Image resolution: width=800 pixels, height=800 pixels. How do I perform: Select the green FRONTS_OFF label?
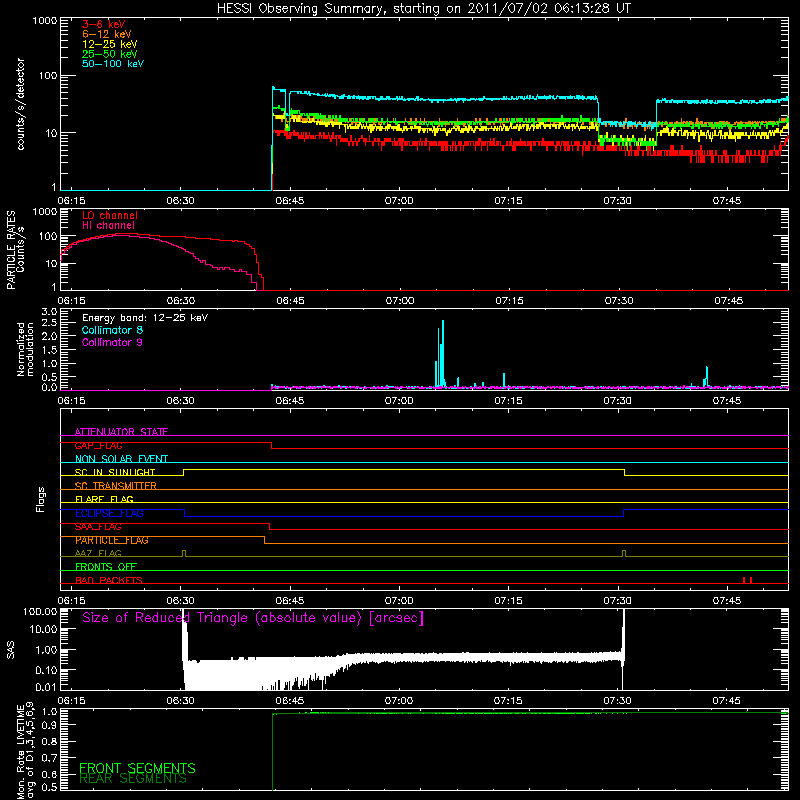106,567
